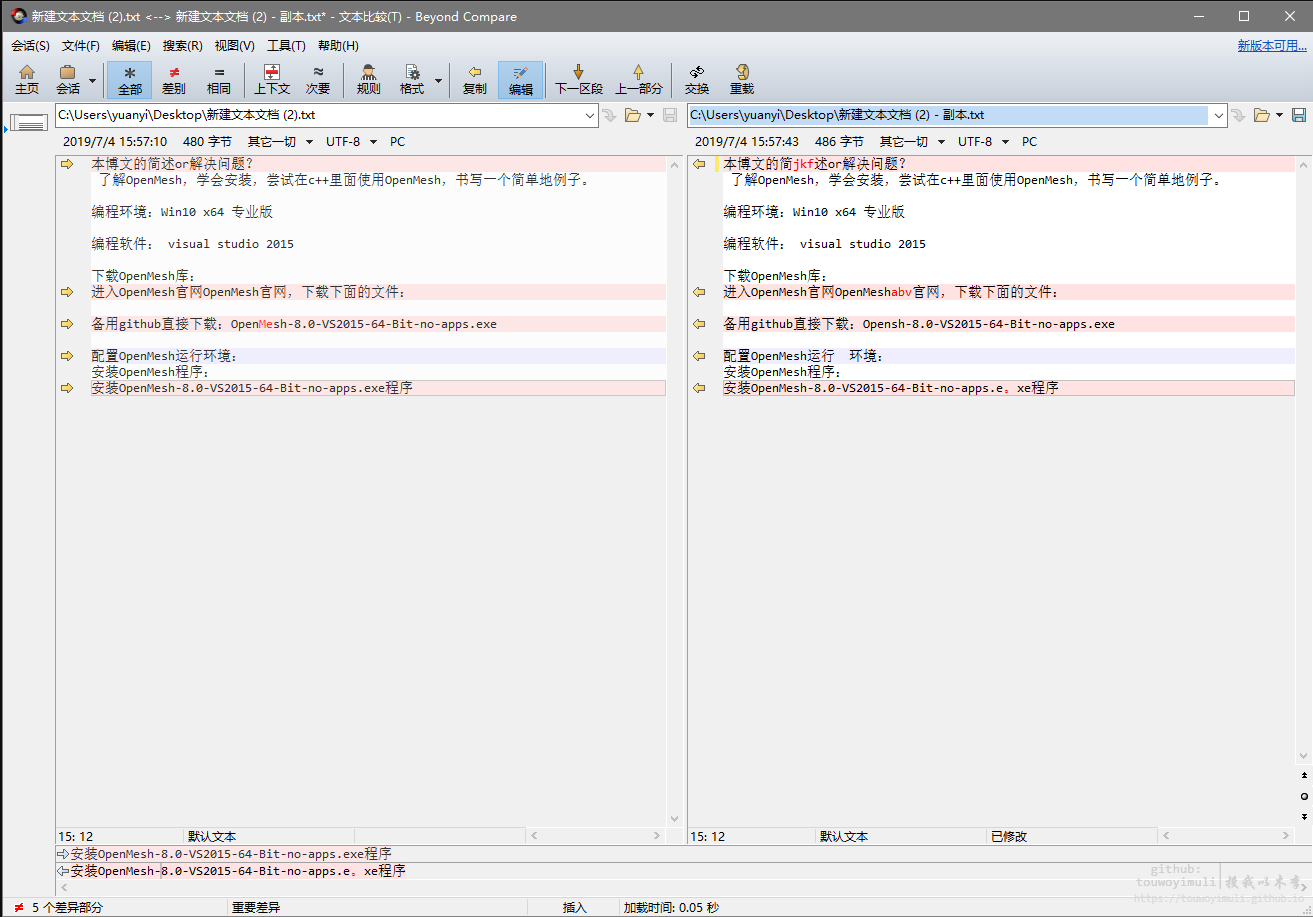Open the 工具(T) menu
The height and width of the screenshot is (917, 1313).
(x=286, y=46)
